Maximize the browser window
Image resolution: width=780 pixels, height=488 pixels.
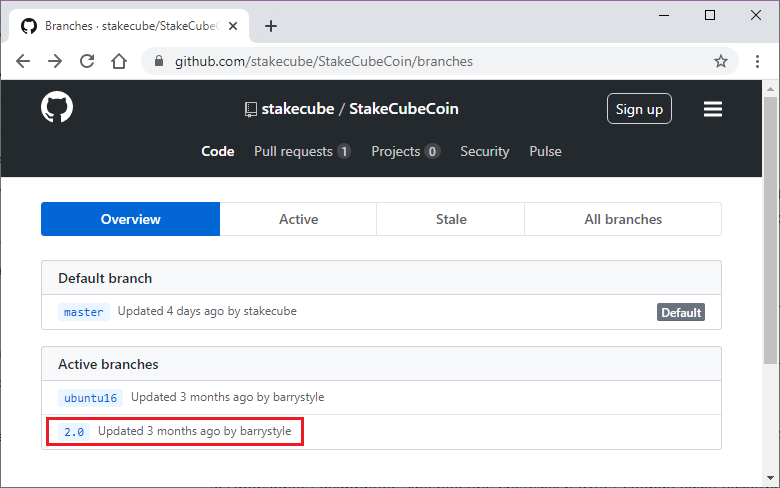pos(710,15)
